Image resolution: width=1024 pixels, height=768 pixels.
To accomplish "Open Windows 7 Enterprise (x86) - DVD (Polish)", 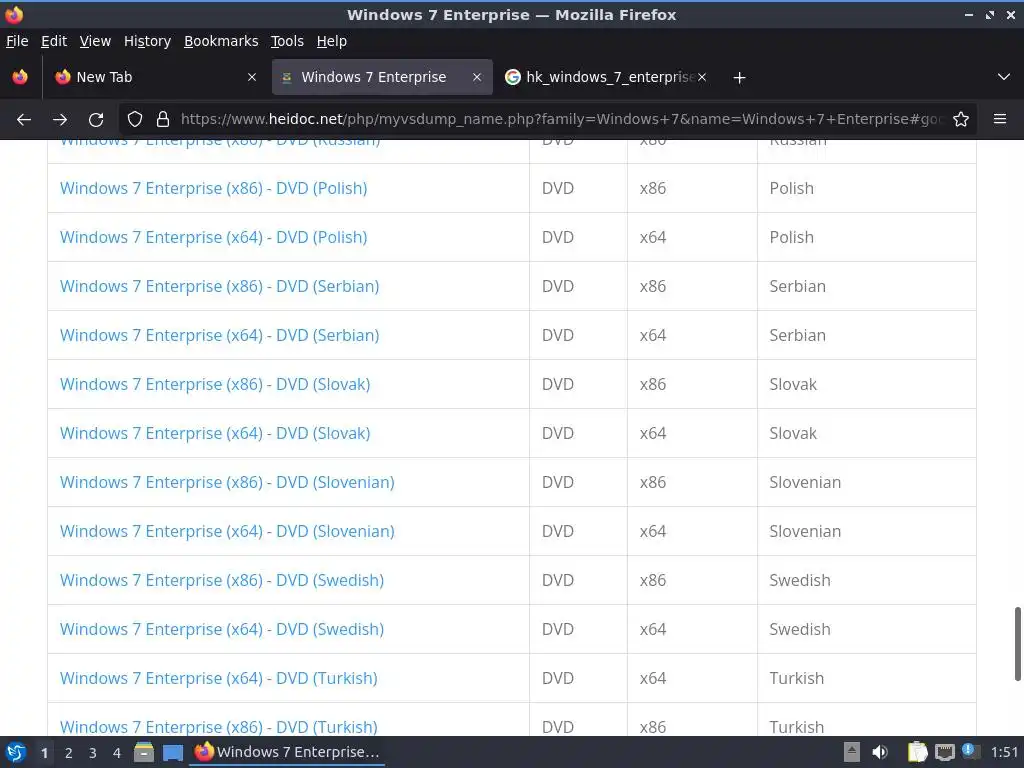I will (x=214, y=188).
